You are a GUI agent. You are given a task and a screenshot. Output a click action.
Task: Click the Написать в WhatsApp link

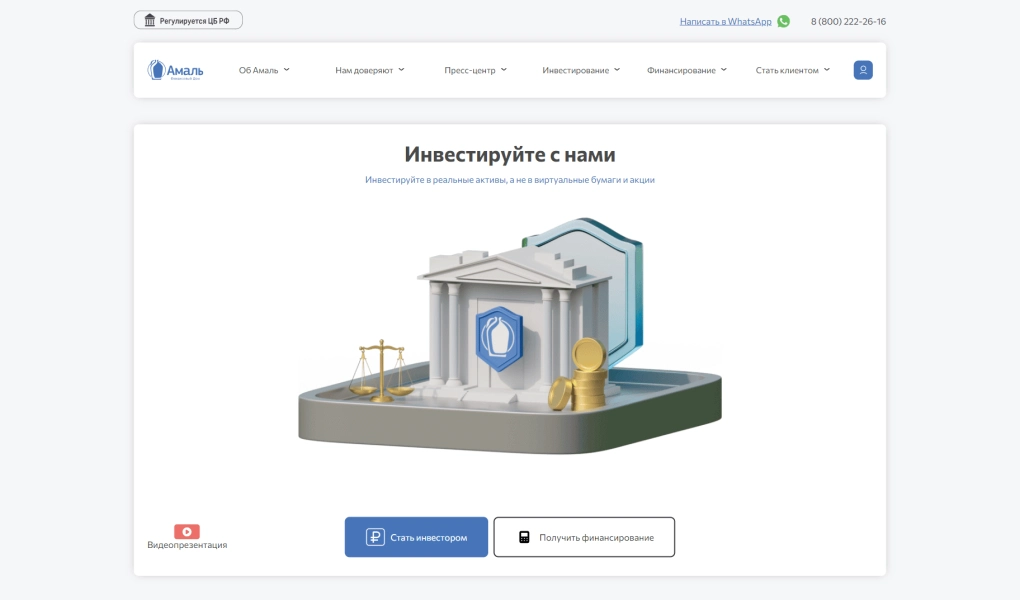tap(725, 21)
